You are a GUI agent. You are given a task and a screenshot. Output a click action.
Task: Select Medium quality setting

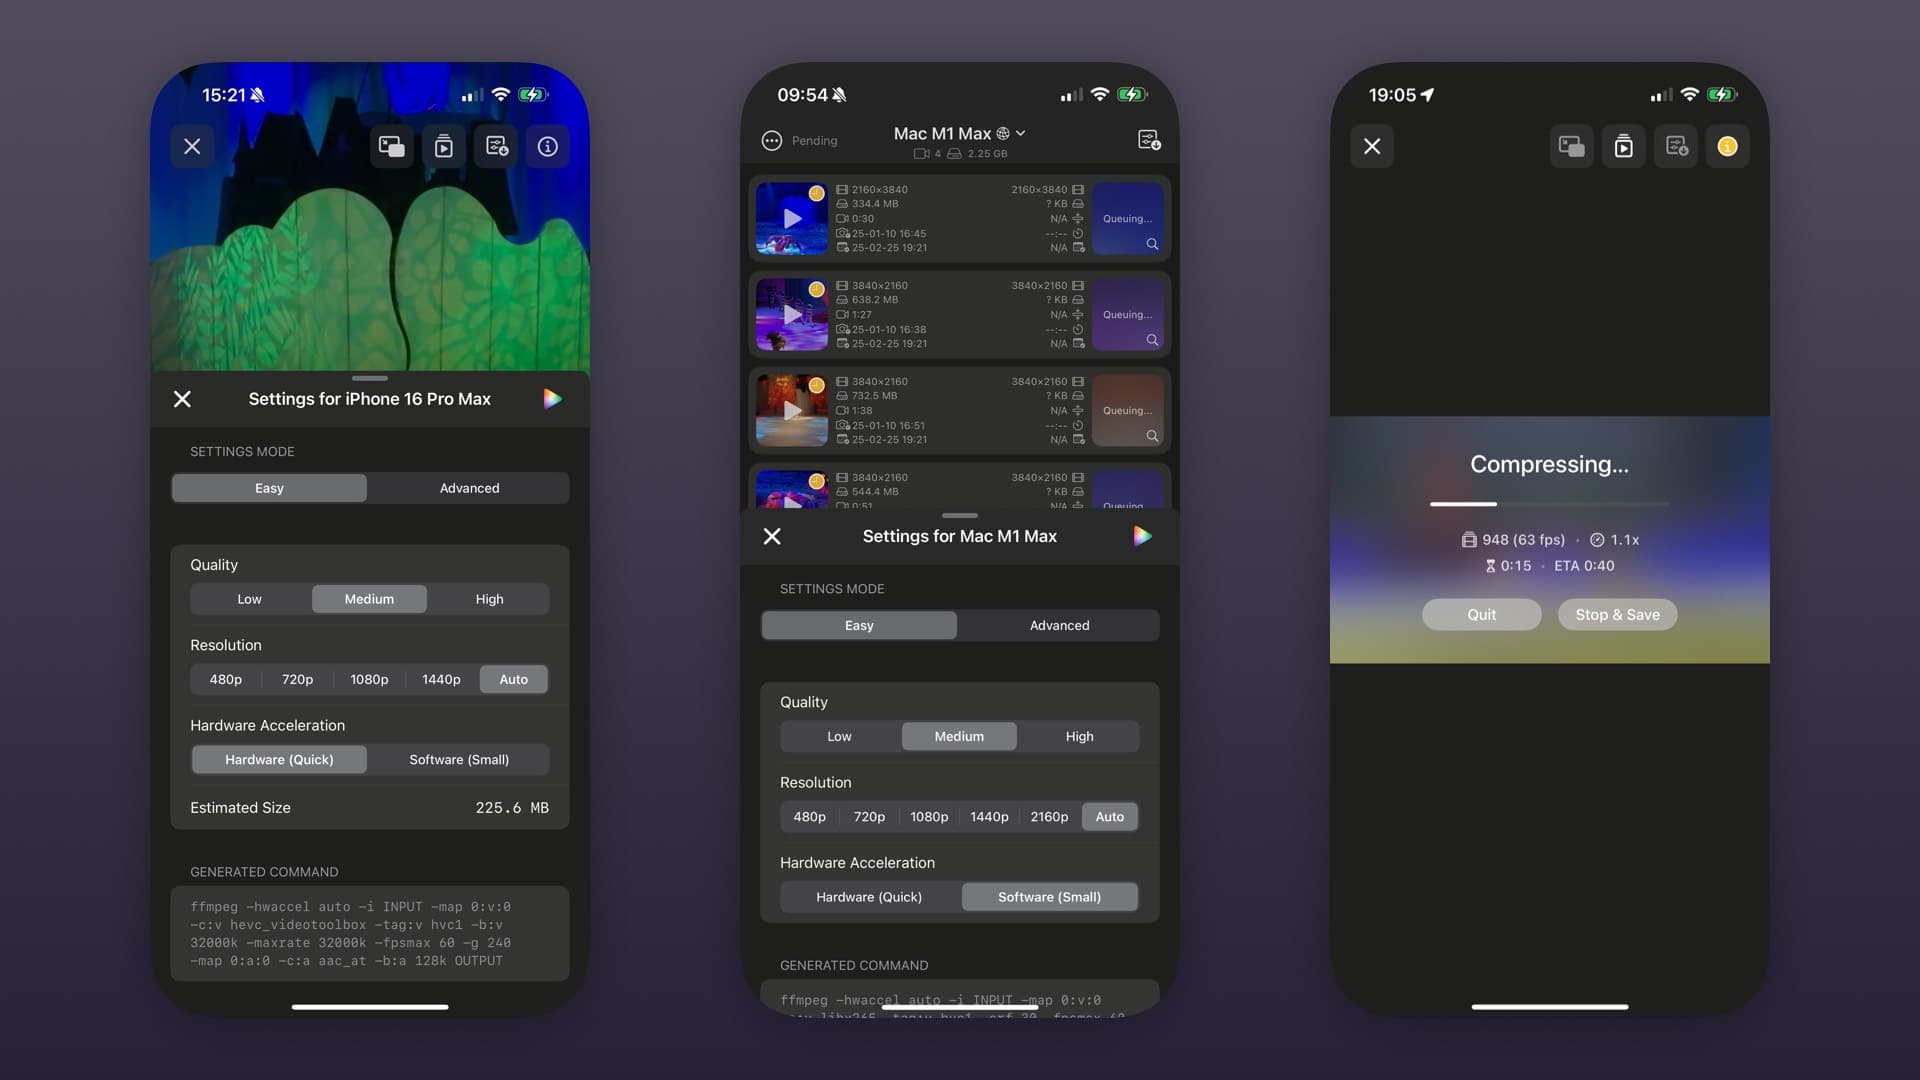[x=369, y=599]
